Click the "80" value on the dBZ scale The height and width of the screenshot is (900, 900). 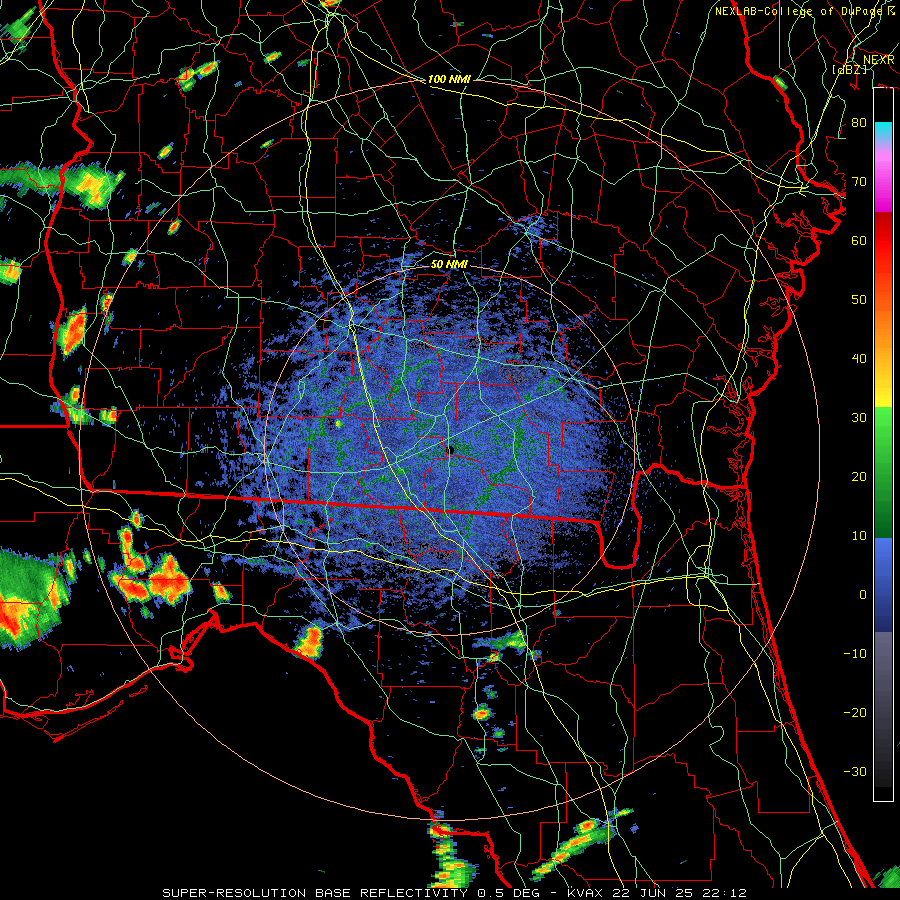pos(859,122)
